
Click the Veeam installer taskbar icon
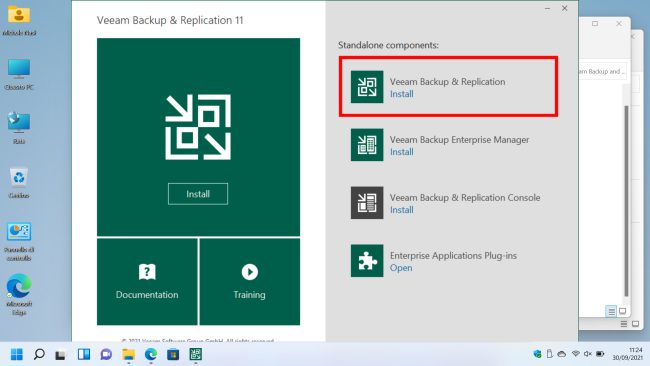(196, 354)
